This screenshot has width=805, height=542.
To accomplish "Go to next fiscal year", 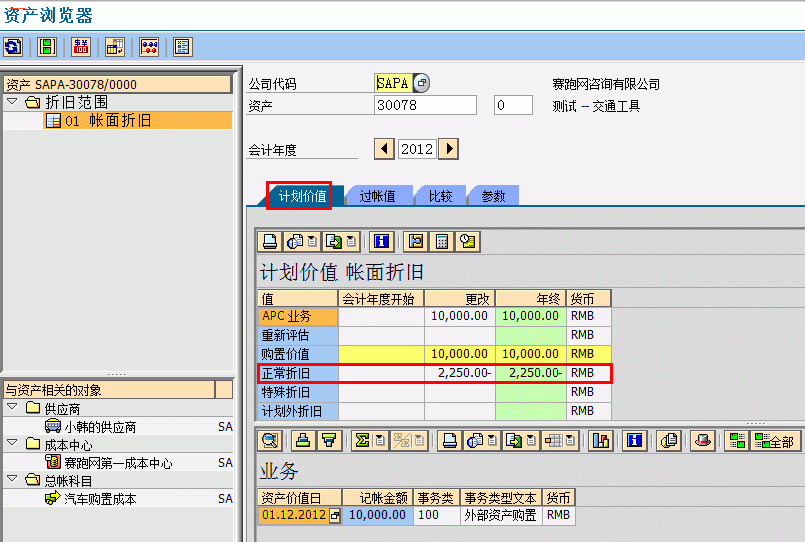I will (x=449, y=149).
